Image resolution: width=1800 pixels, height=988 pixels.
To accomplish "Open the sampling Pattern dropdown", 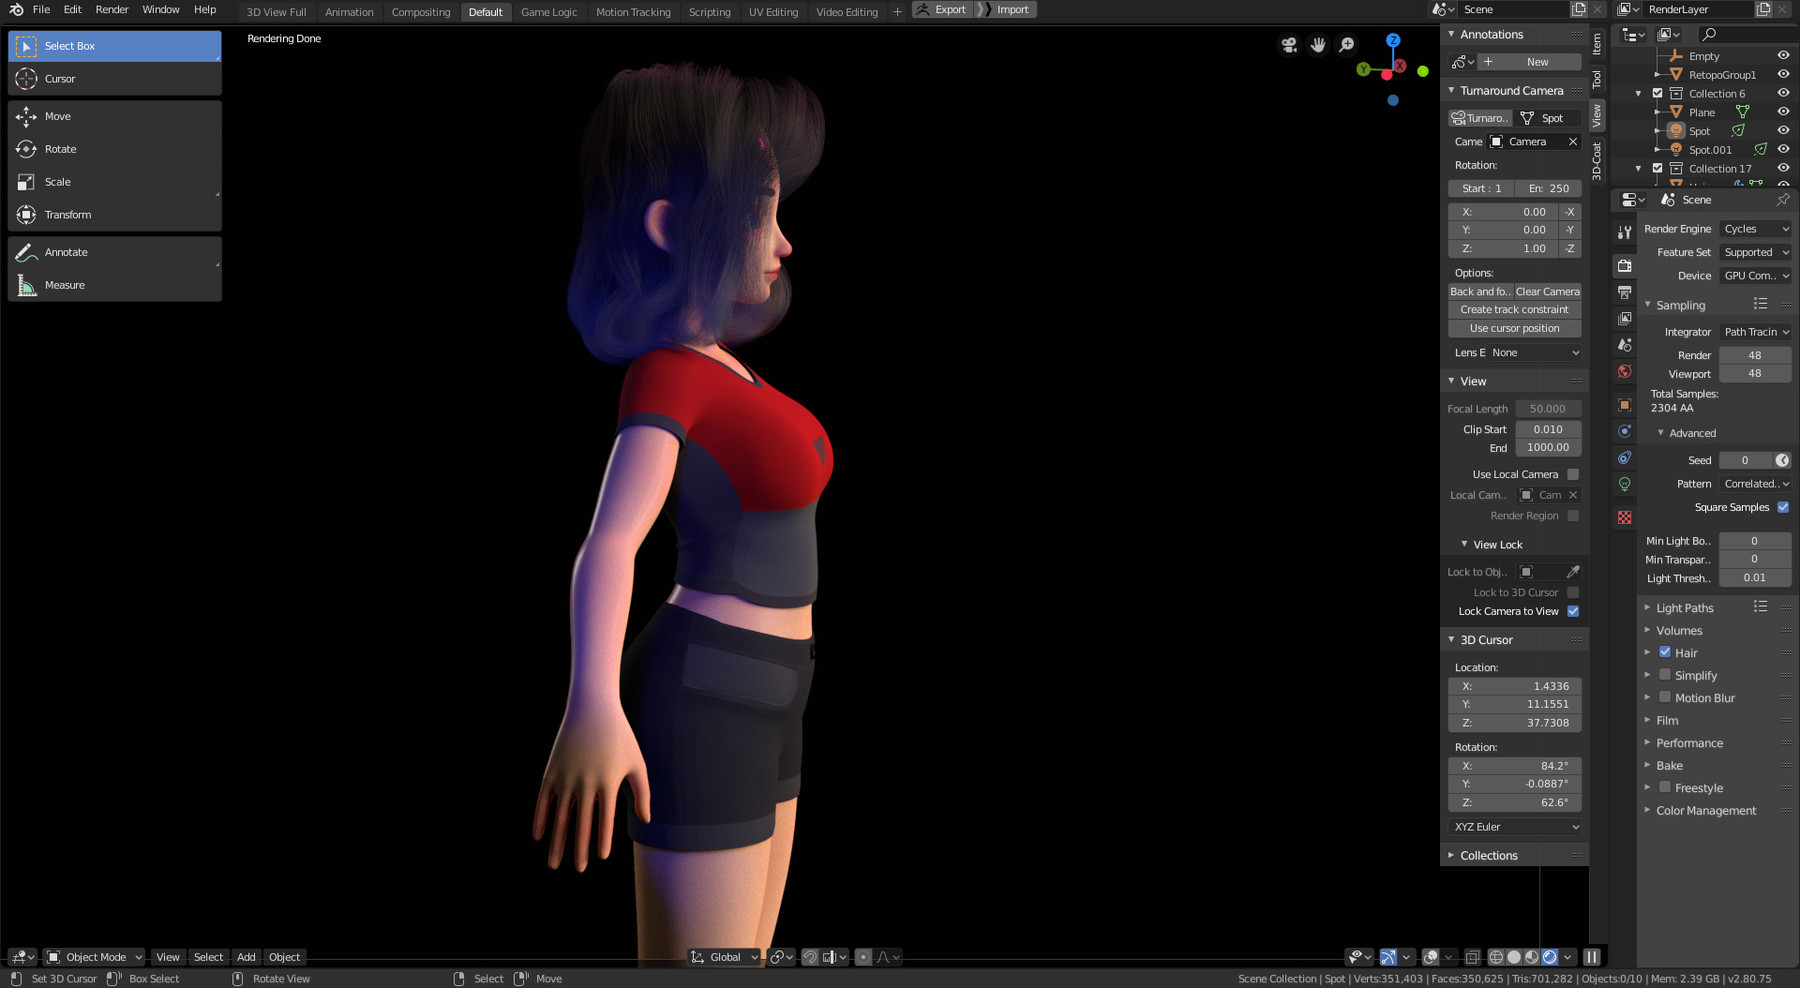I will click(x=1755, y=484).
